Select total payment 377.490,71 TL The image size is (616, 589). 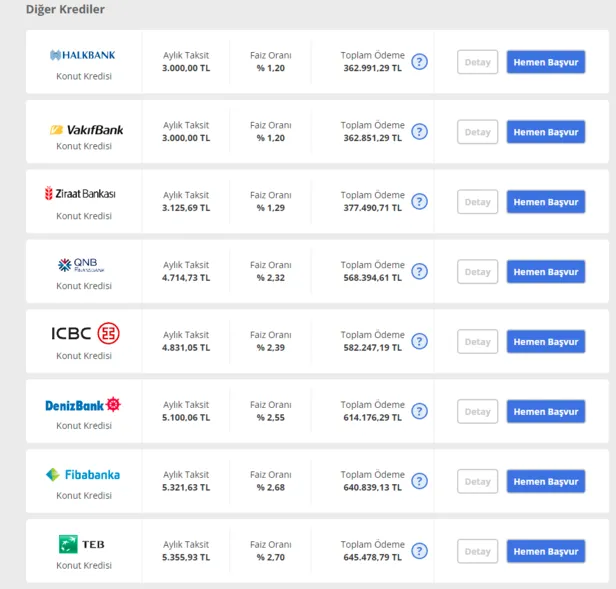pyautogui.click(x=372, y=208)
